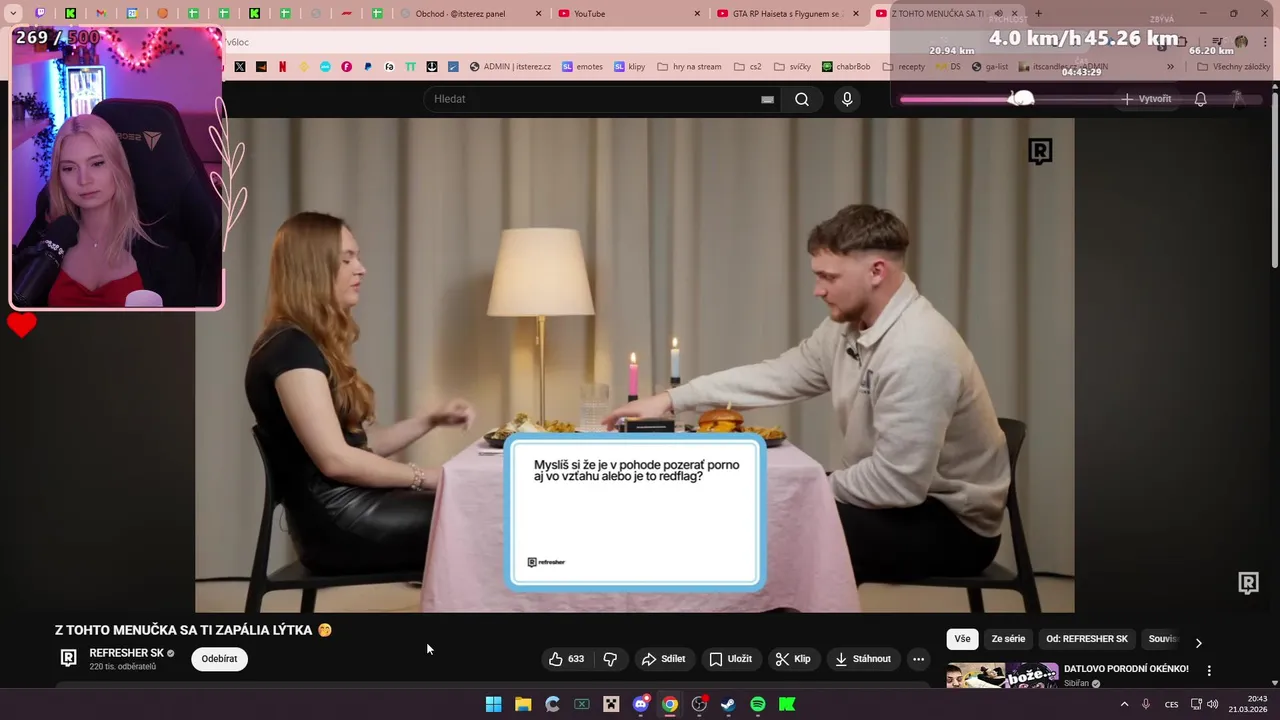Like the video with thumbs-up 633
Image resolution: width=1280 pixels, height=720 pixels.
[x=566, y=659]
